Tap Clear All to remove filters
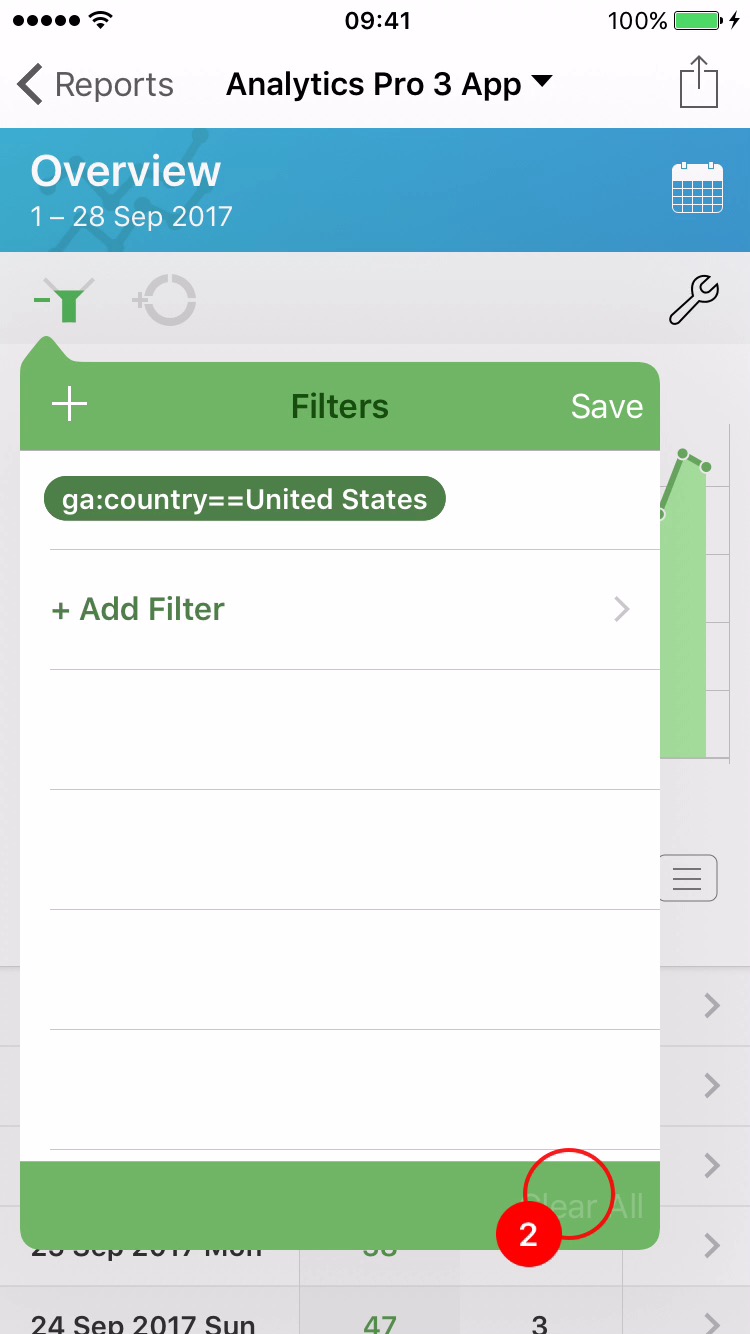 (585, 1206)
